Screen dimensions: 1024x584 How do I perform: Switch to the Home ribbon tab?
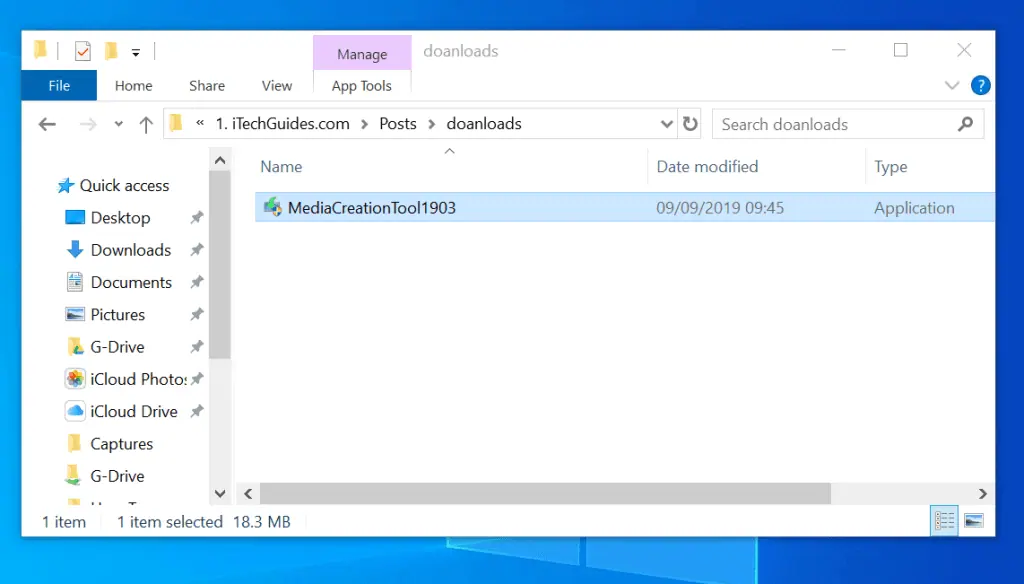click(x=133, y=86)
